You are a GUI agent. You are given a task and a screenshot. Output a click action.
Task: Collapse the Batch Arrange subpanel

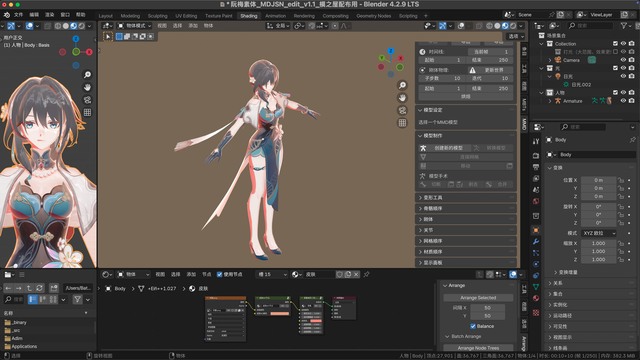pos(447,336)
